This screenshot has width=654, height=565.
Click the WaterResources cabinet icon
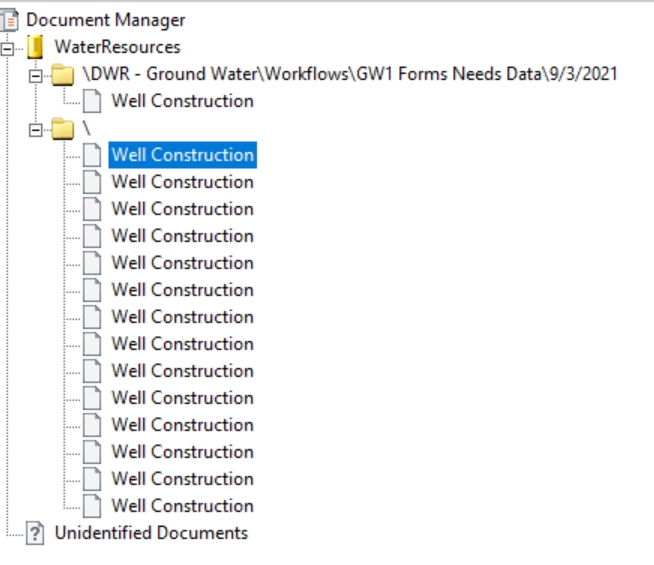point(36,47)
